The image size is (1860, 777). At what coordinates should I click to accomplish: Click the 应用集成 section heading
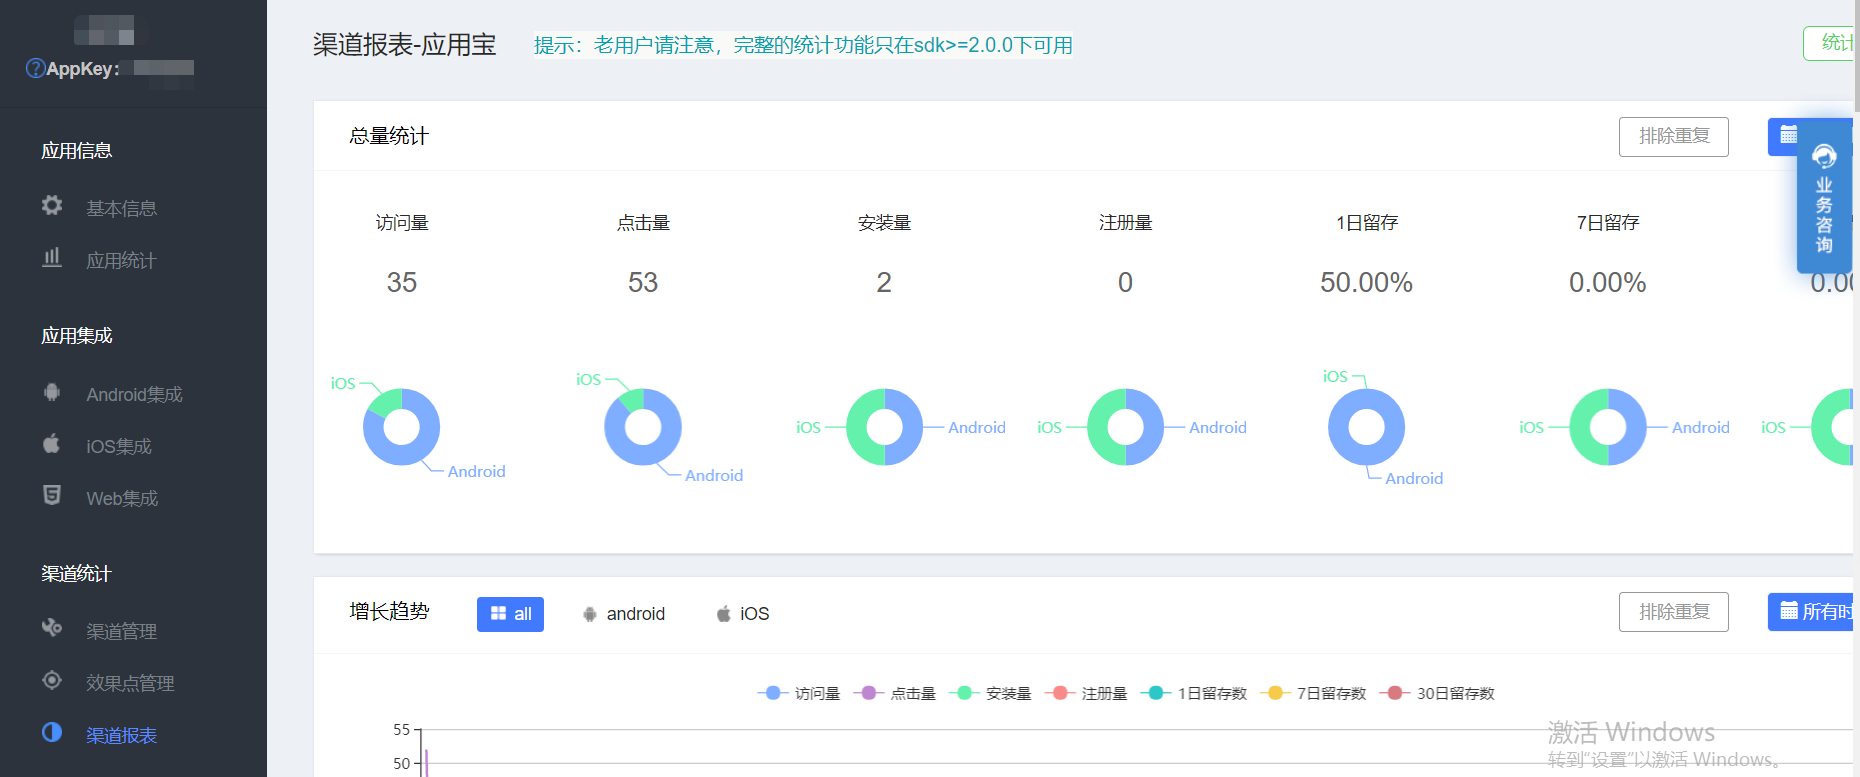(x=76, y=336)
